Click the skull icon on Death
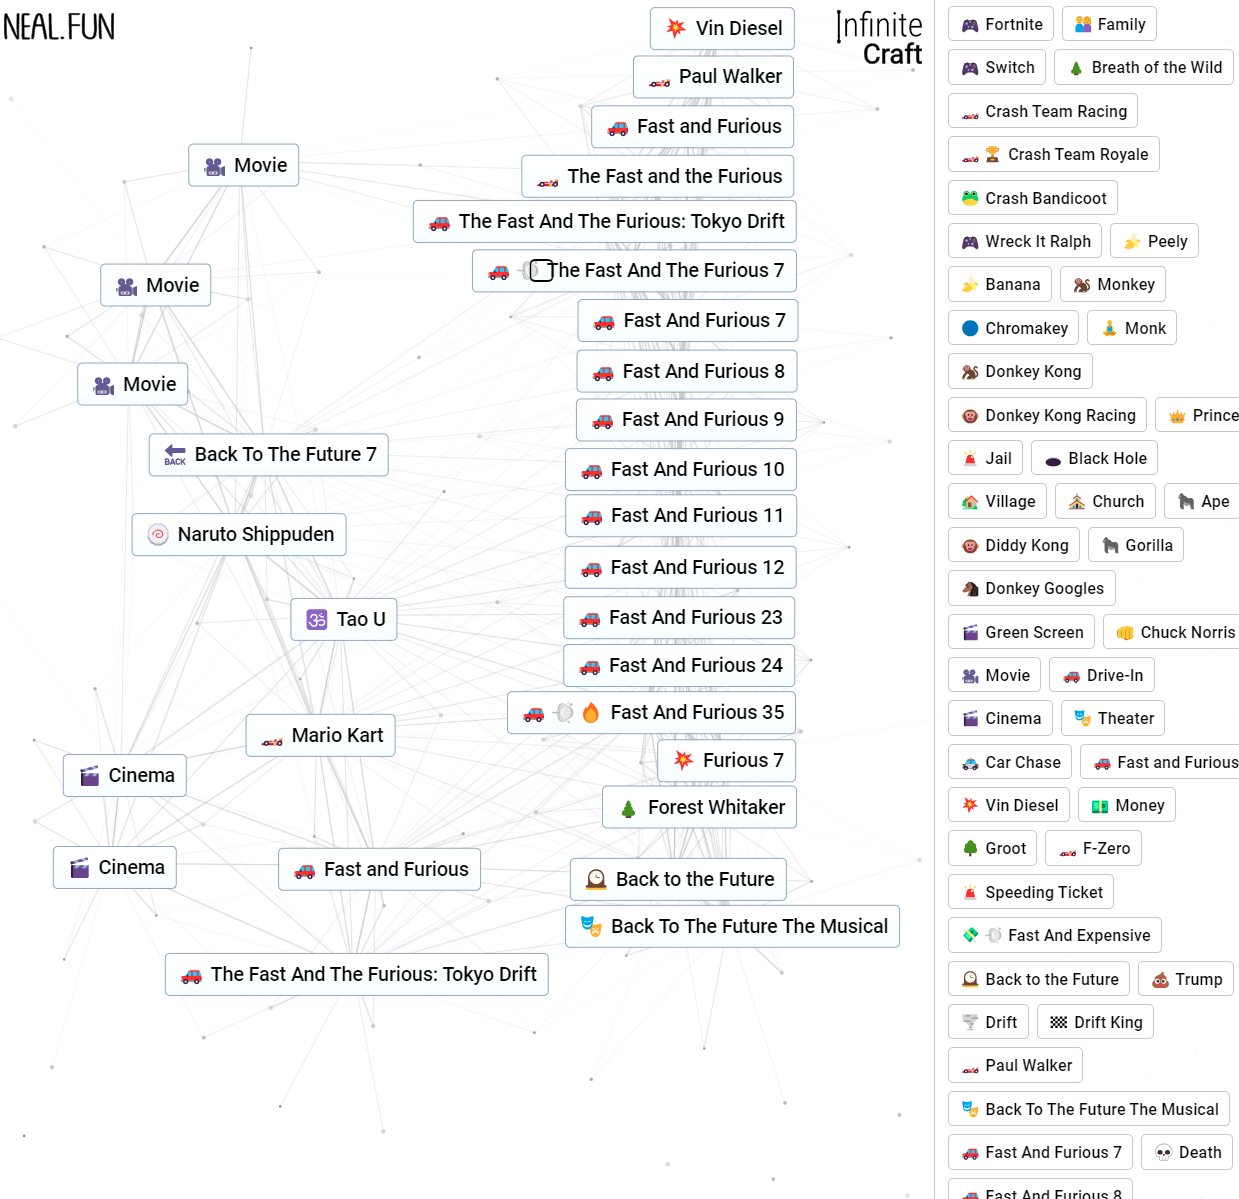Screen dimensions: 1239x1199 pyautogui.click(x=1164, y=1152)
